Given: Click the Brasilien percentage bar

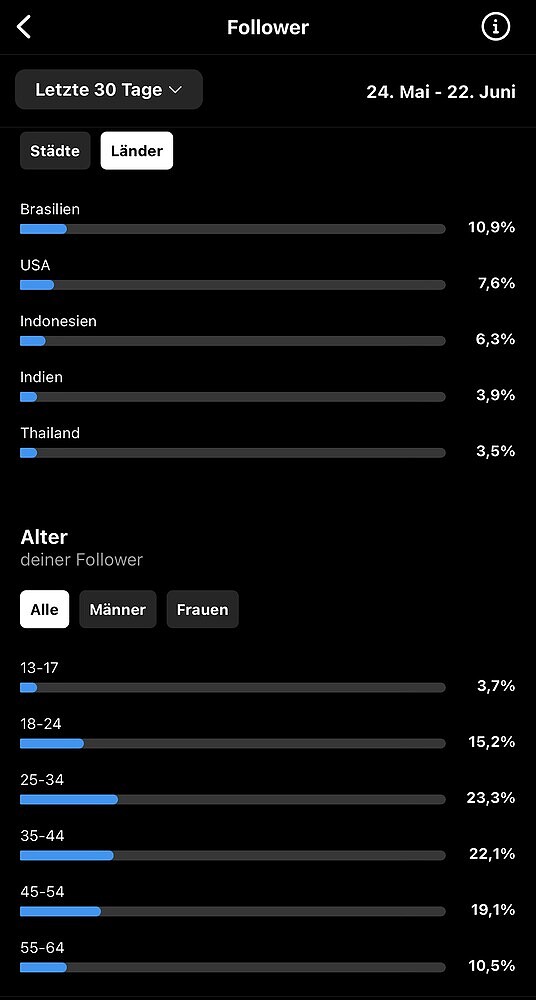Looking at the screenshot, I should click(x=233, y=229).
